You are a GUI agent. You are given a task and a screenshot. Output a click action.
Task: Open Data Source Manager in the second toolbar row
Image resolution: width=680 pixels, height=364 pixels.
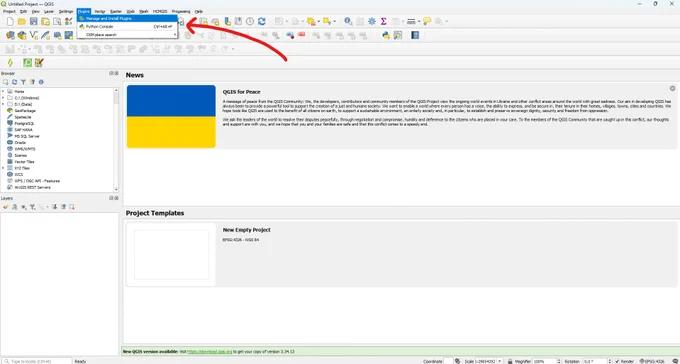point(10,35)
